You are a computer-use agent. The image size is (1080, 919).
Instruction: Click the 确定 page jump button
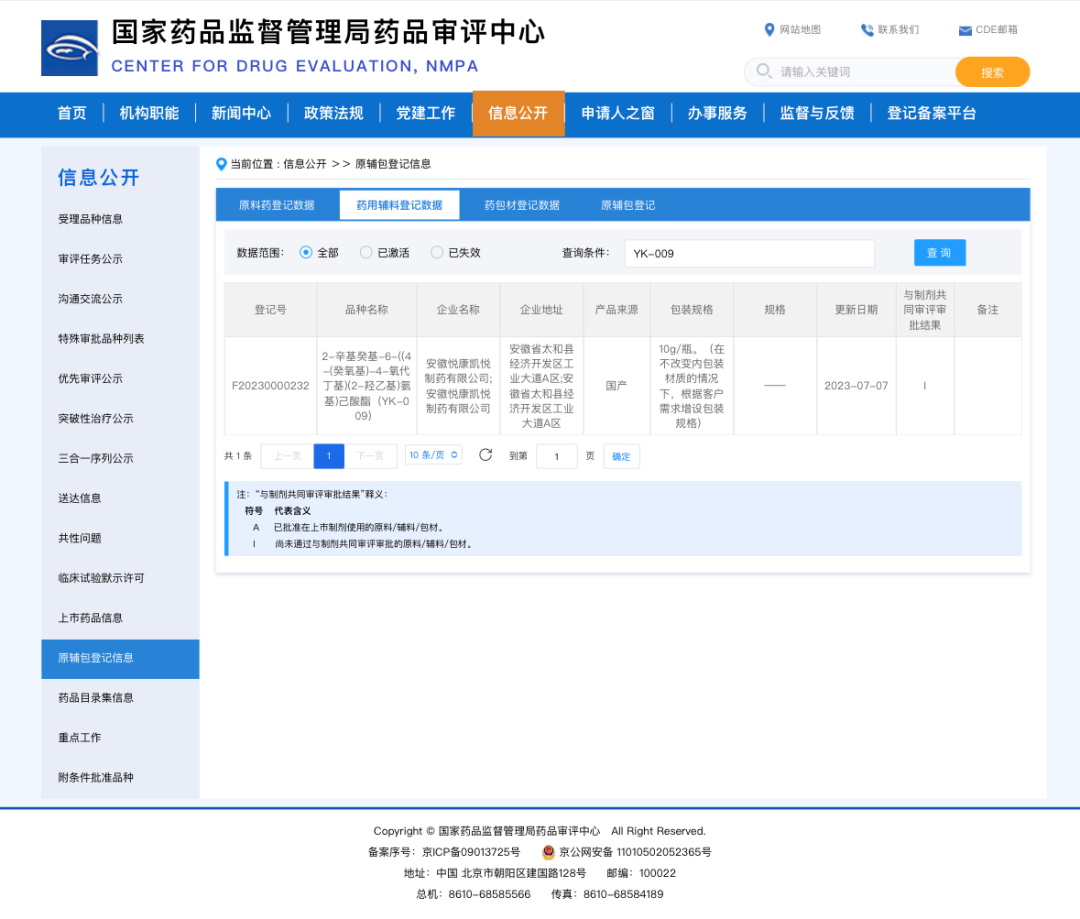pyautogui.click(x=621, y=456)
